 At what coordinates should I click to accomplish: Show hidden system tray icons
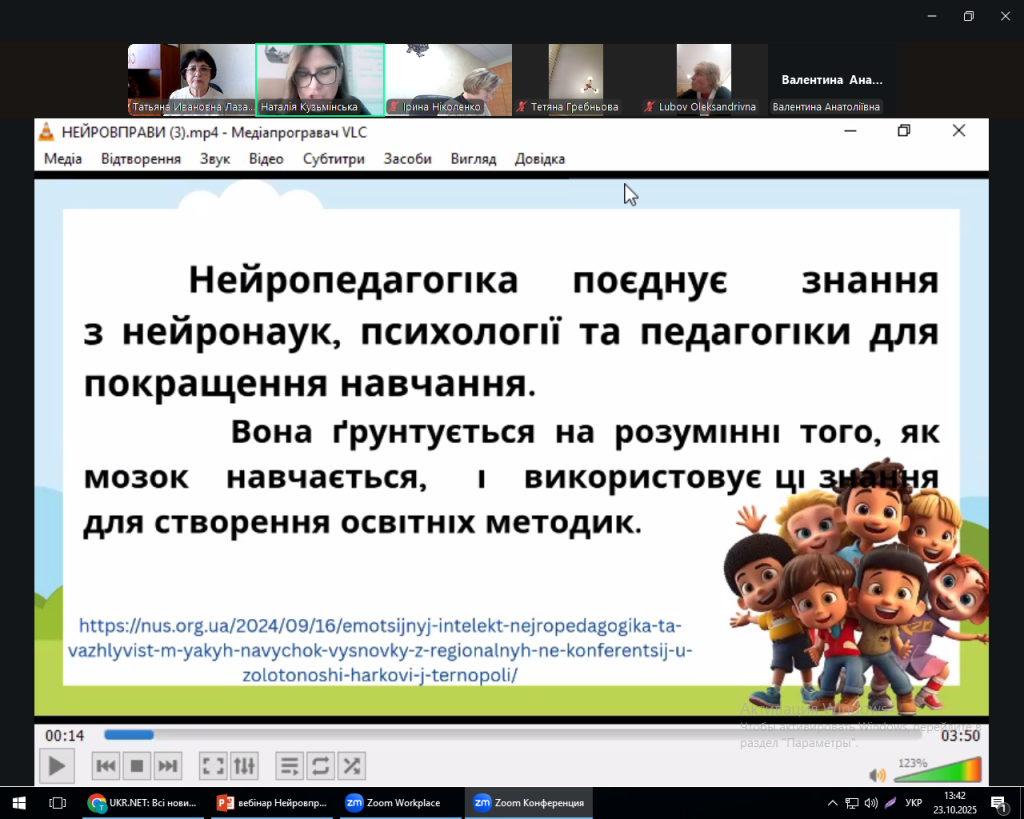tap(832, 803)
